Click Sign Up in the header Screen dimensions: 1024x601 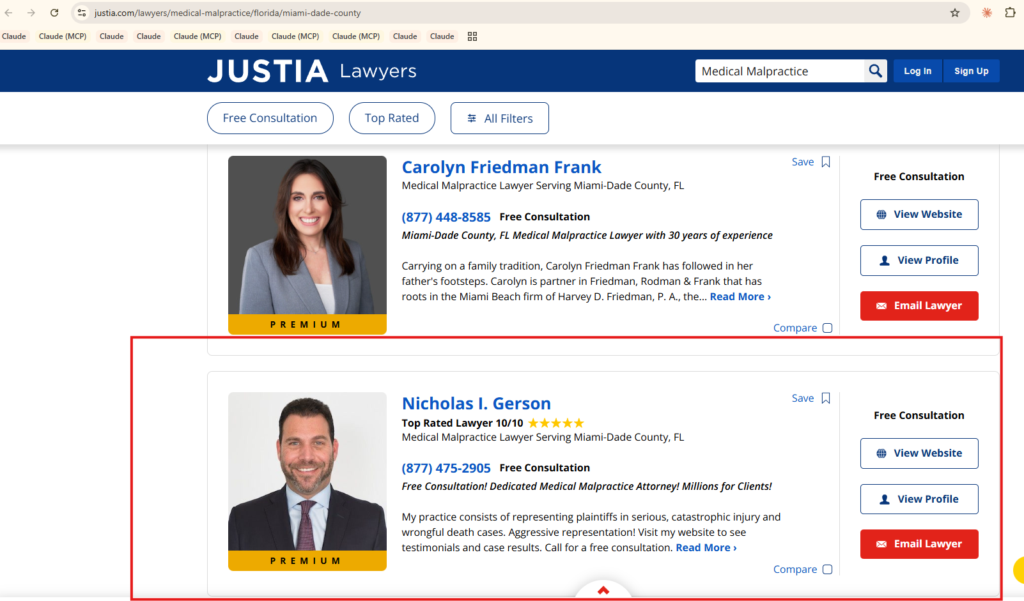[970, 71]
